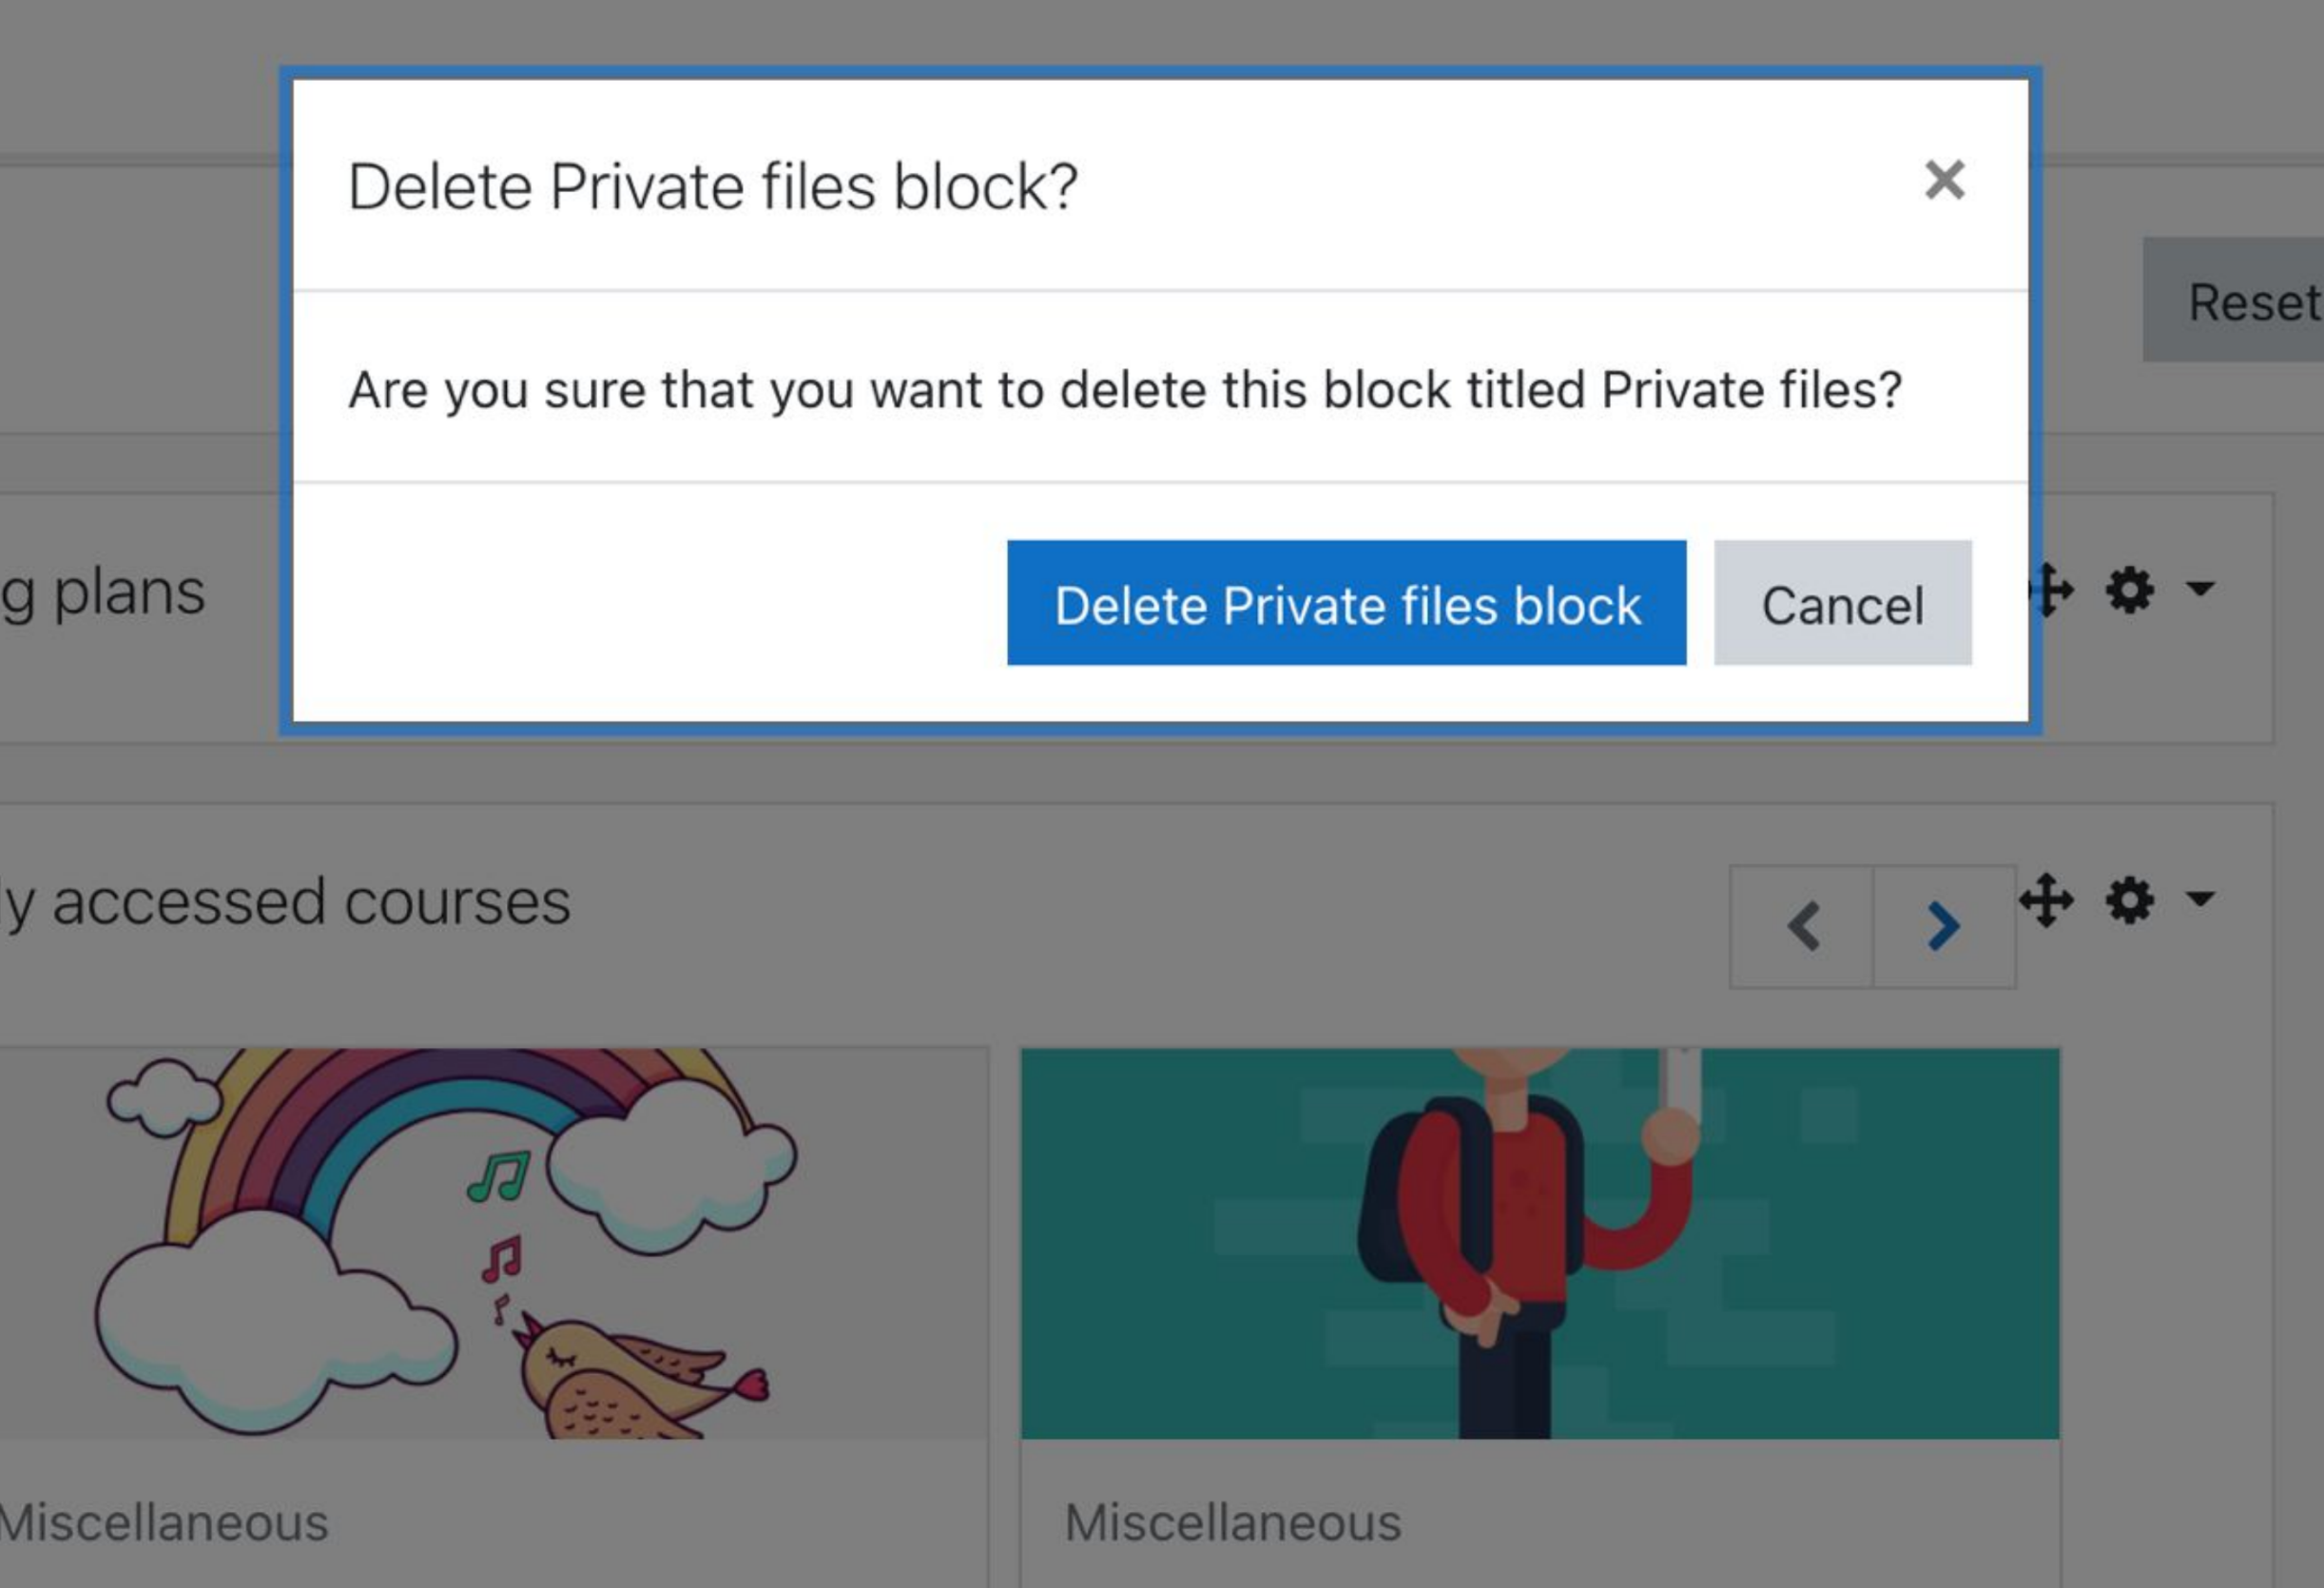Expand dropdown caret beside recently accessed courses gear
The height and width of the screenshot is (1588, 2324).
click(2200, 898)
